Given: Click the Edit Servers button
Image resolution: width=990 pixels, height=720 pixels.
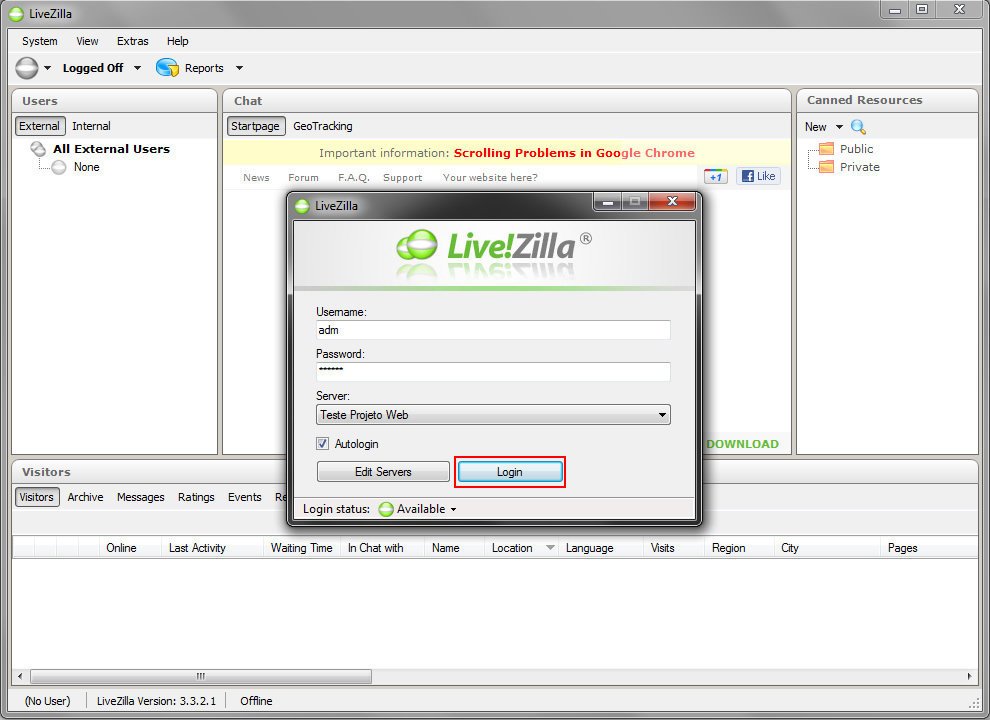Looking at the screenshot, I should click(x=383, y=471).
